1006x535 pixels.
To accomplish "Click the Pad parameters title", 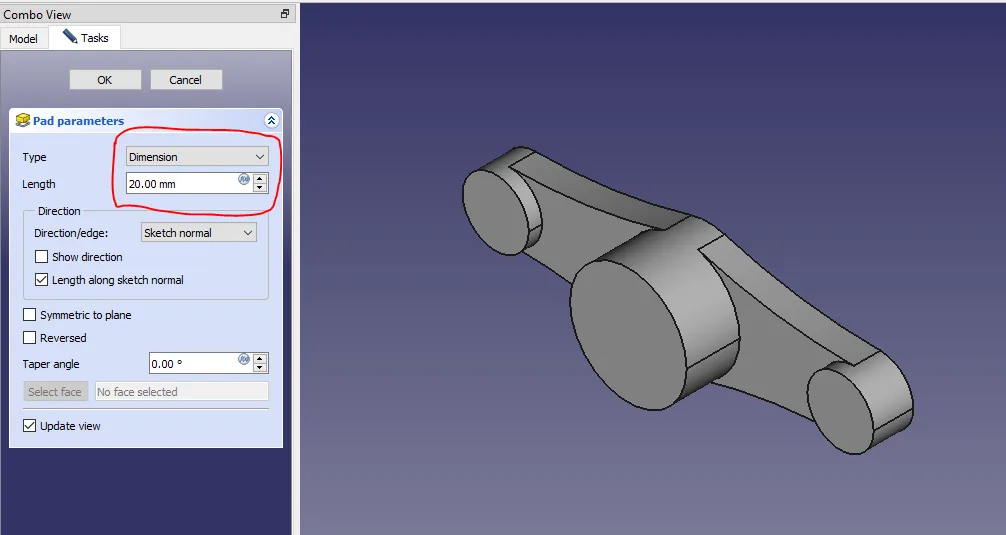I will coord(78,121).
